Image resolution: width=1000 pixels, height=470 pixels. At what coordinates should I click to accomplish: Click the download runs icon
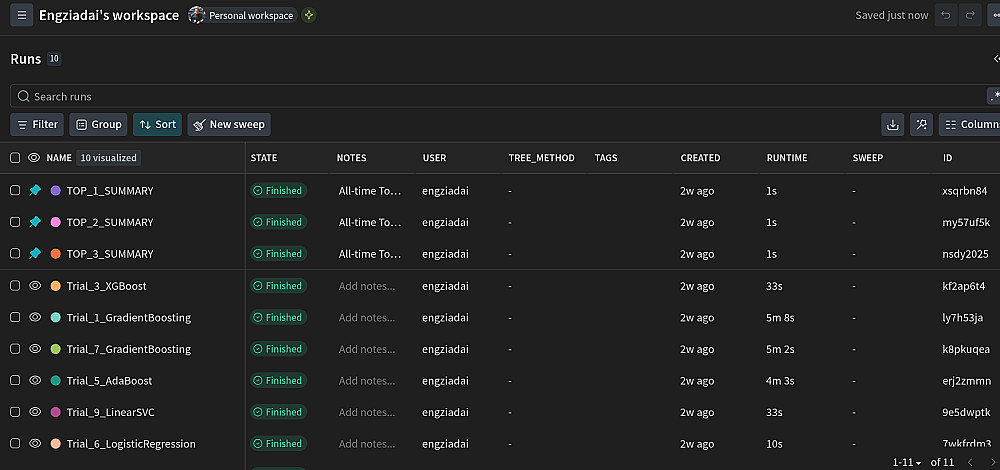[893, 125]
